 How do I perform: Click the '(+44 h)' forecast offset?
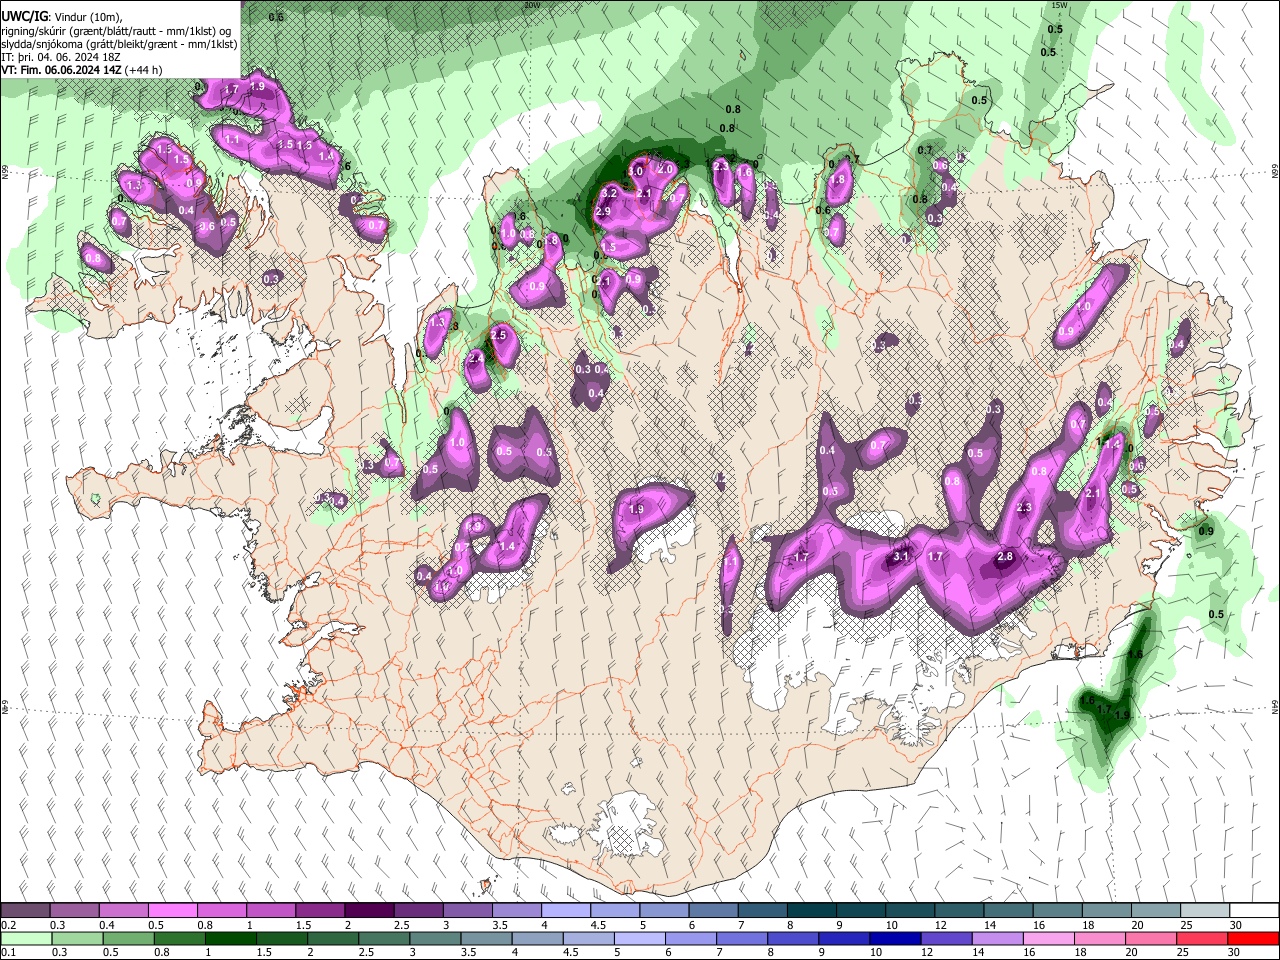143,70
